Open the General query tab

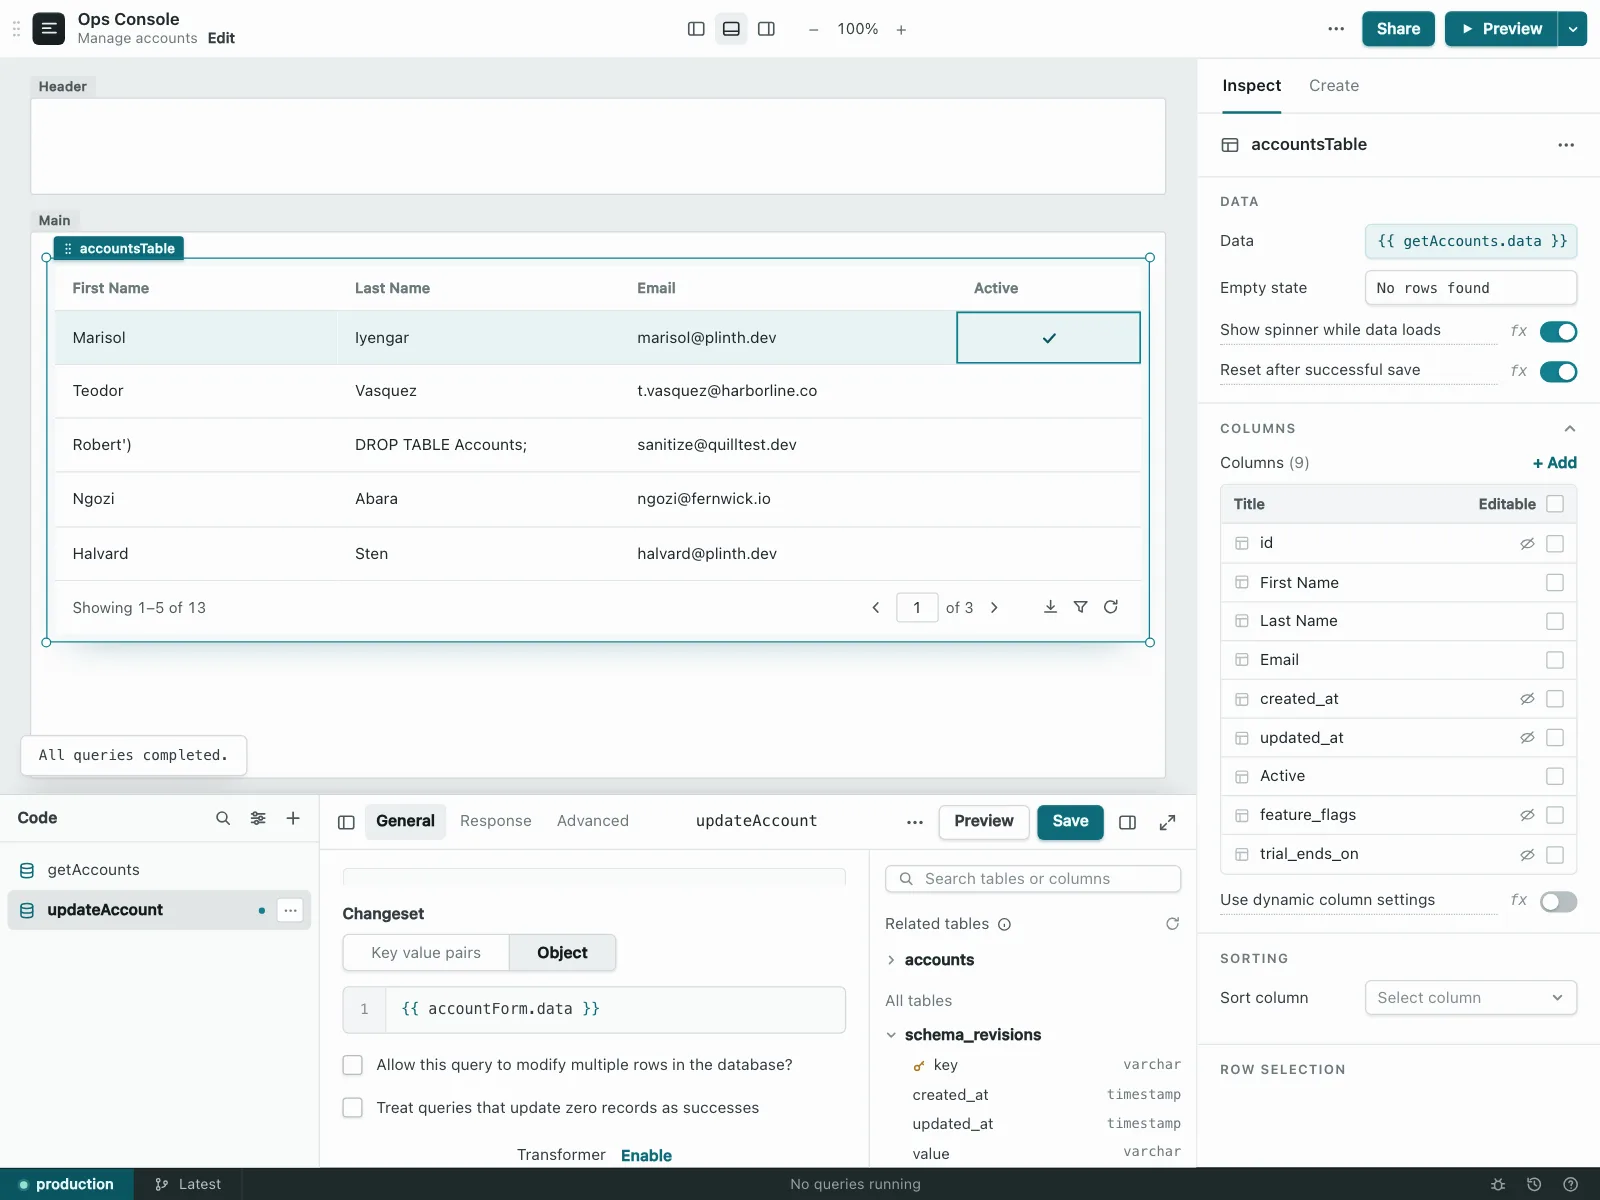click(x=405, y=821)
